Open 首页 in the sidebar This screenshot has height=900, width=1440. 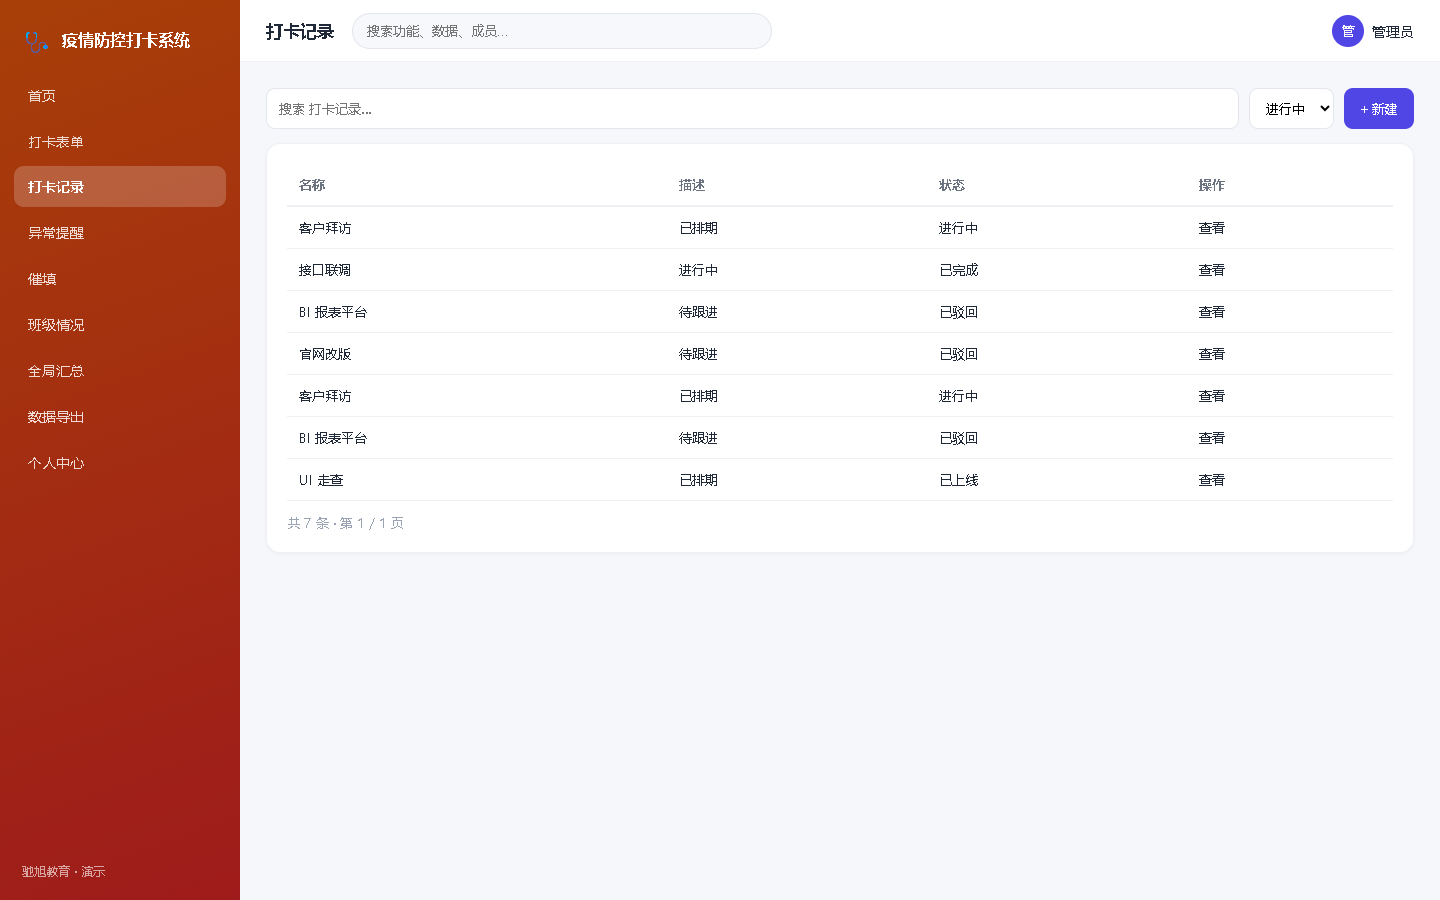[x=120, y=96]
